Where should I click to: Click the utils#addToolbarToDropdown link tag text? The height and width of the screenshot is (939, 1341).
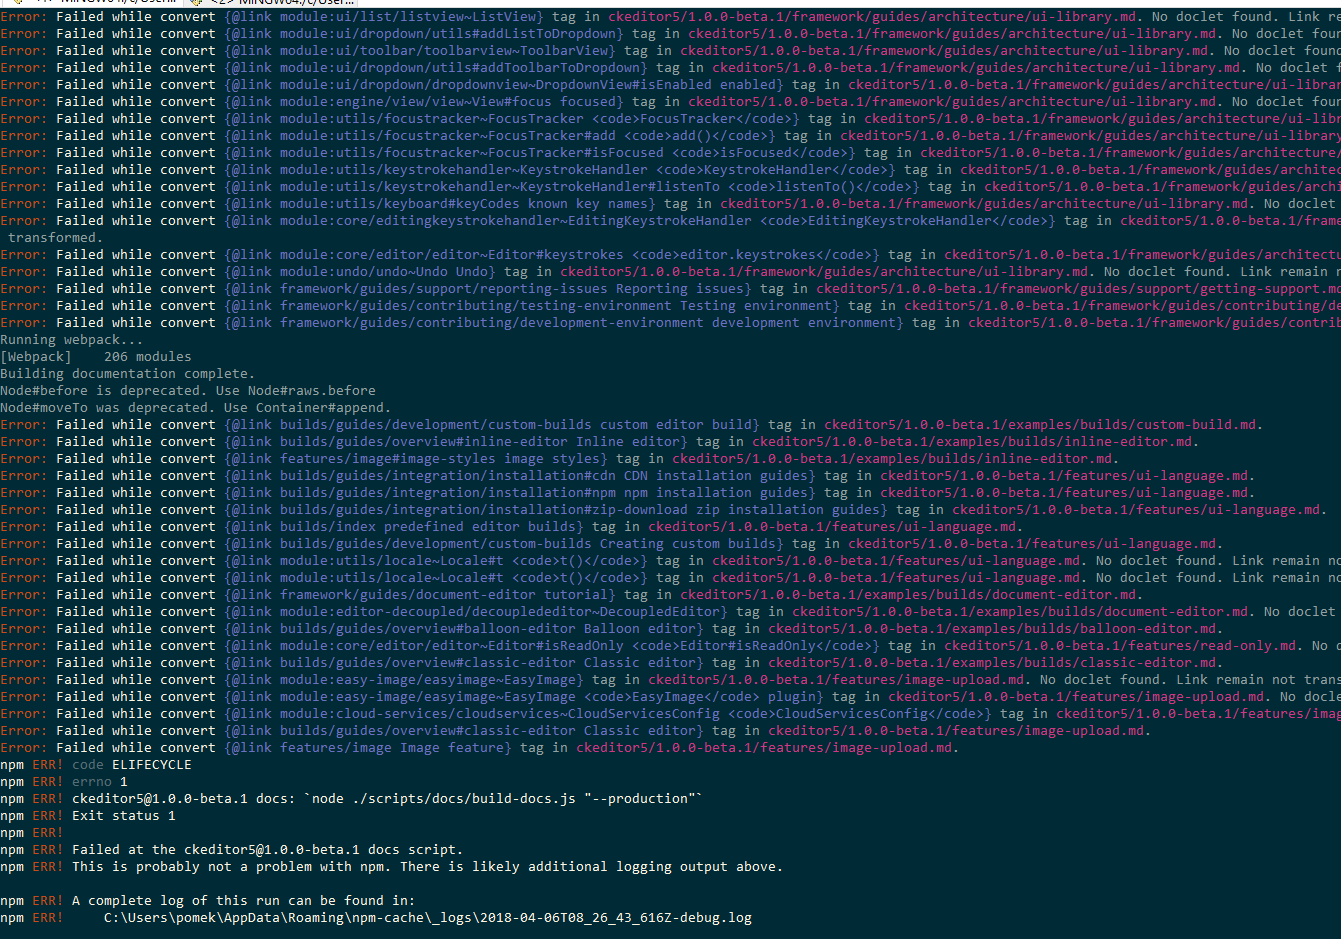point(436,68)
